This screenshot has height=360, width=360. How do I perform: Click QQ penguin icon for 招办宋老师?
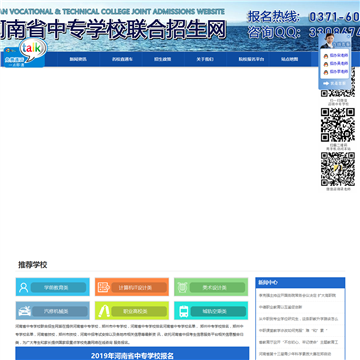click(326, 55)
